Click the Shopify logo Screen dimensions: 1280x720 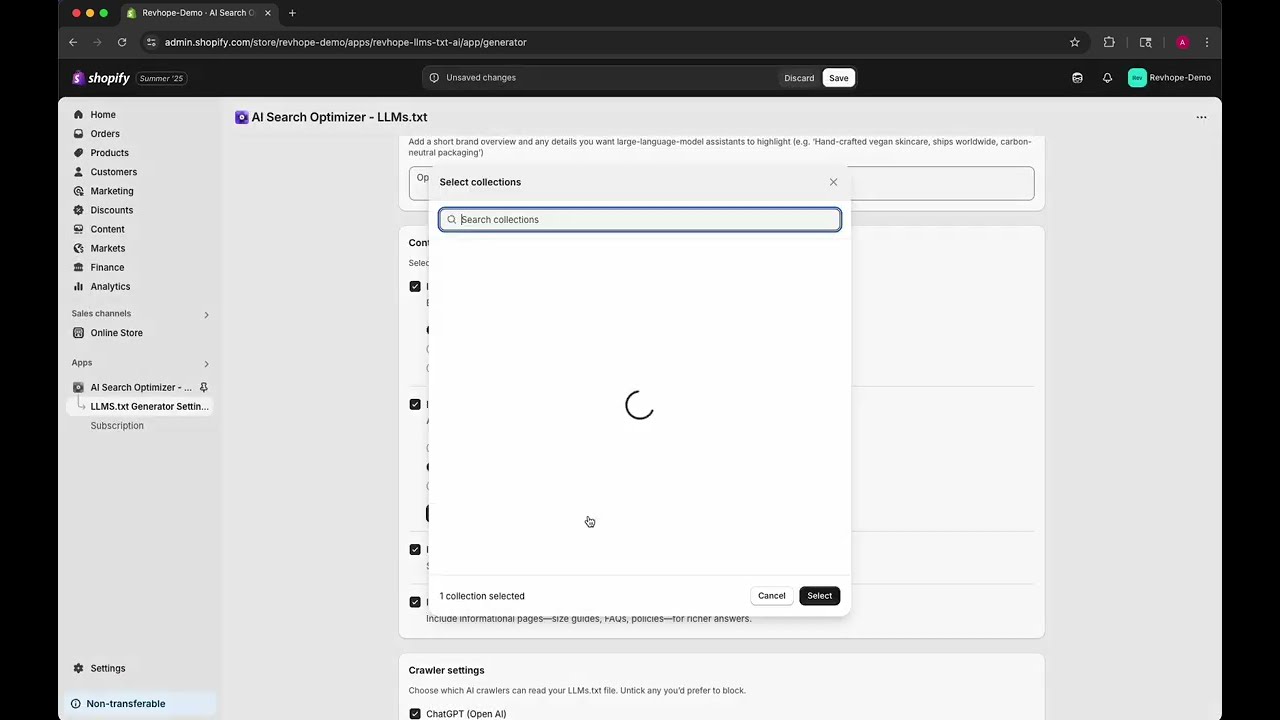point(101,78)
